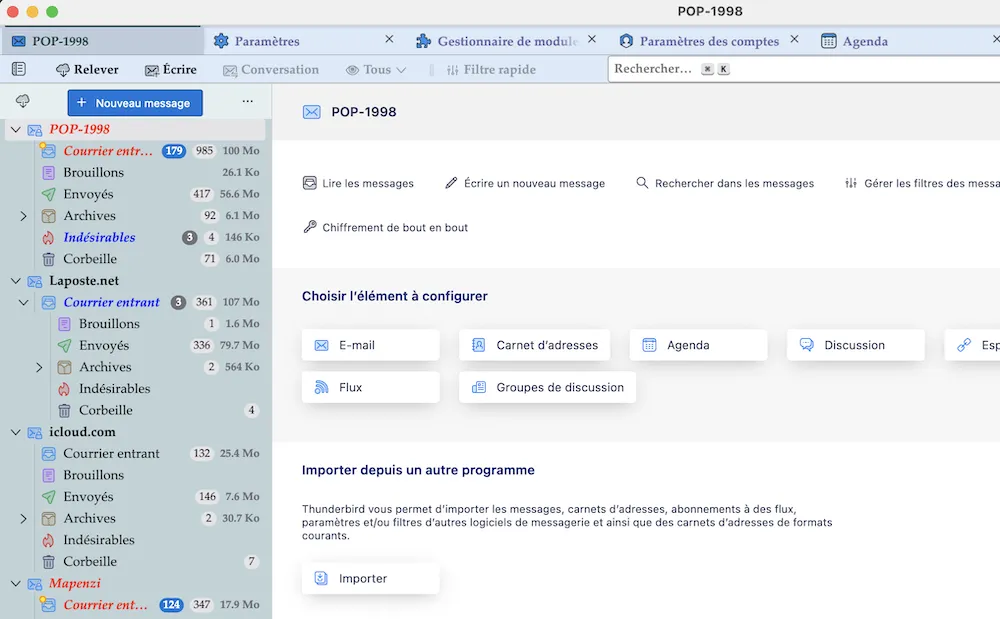This screenshot has height=619, width=1000.
Task: Click the icloud.com account icon
Action: [35, 432]
